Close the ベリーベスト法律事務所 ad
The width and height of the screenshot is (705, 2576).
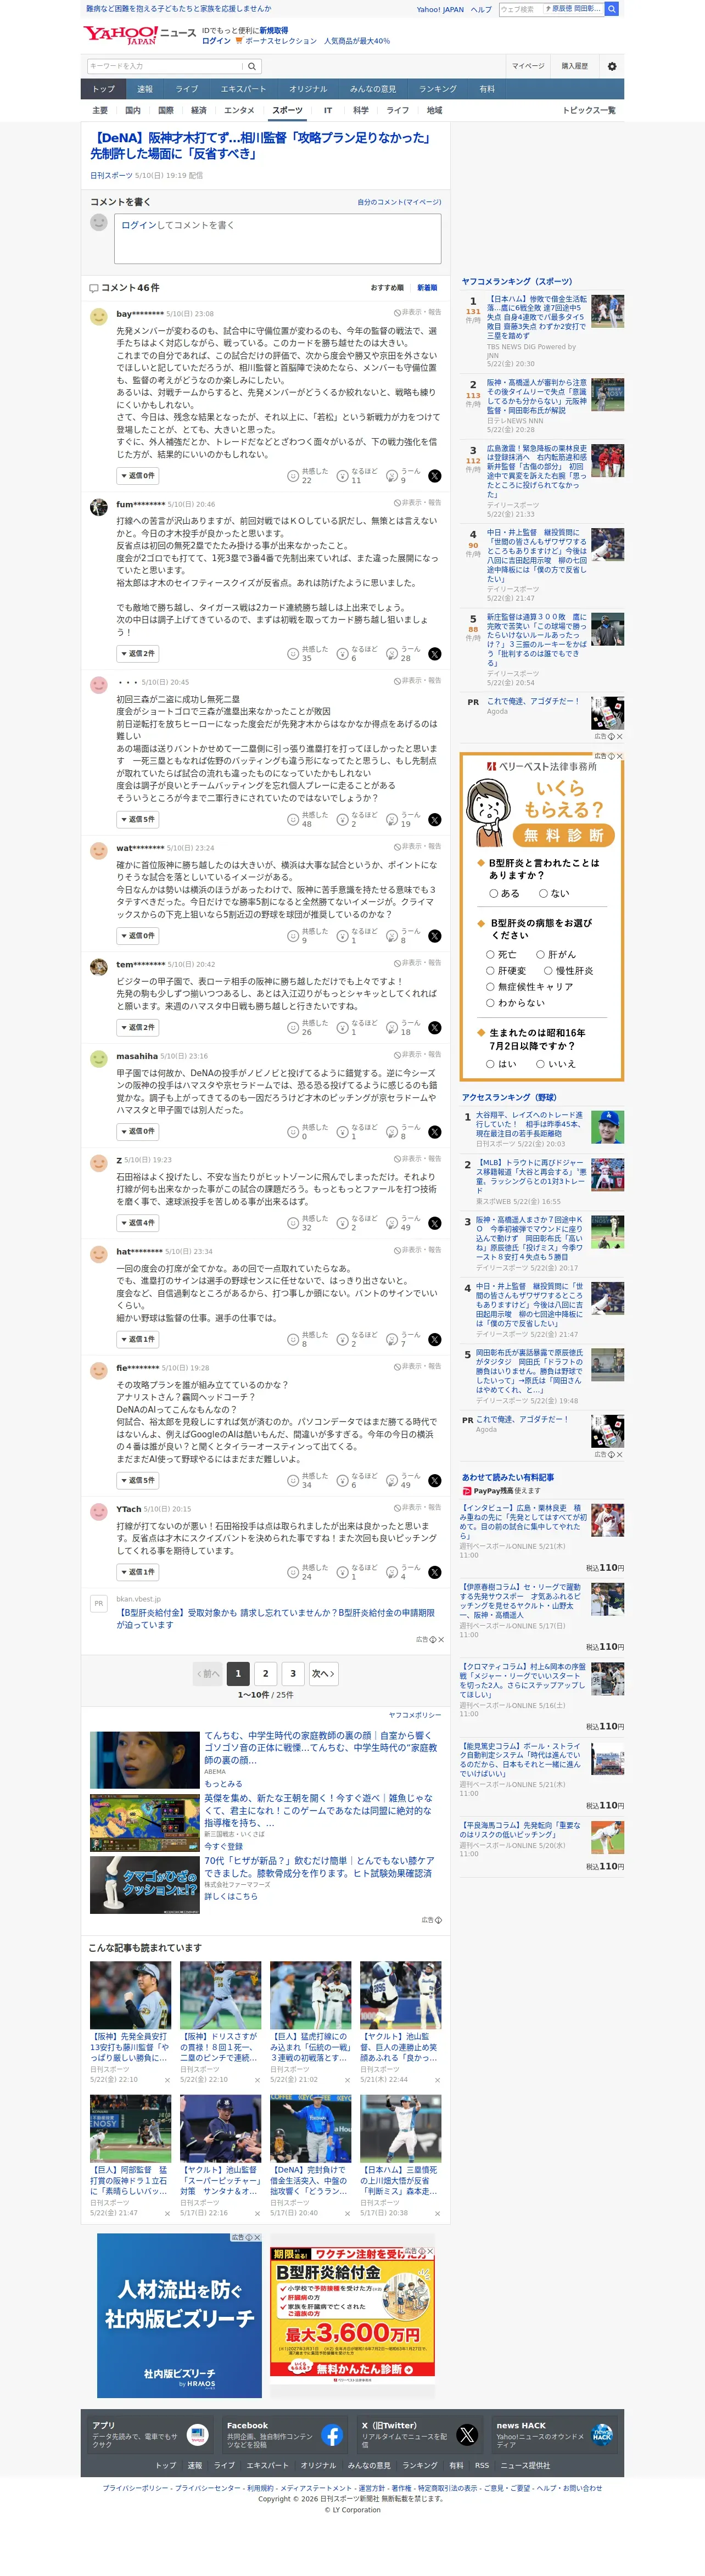coord(619,756)
